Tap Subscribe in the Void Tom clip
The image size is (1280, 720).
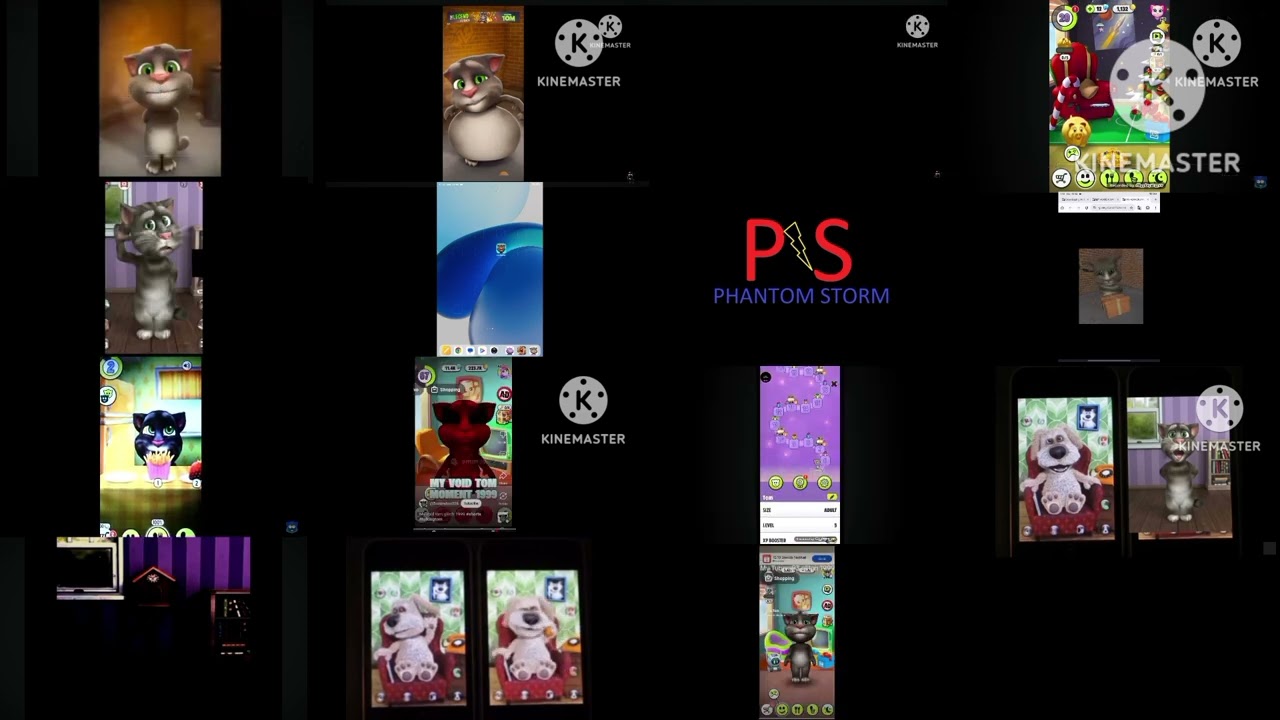tap(471, 503)
